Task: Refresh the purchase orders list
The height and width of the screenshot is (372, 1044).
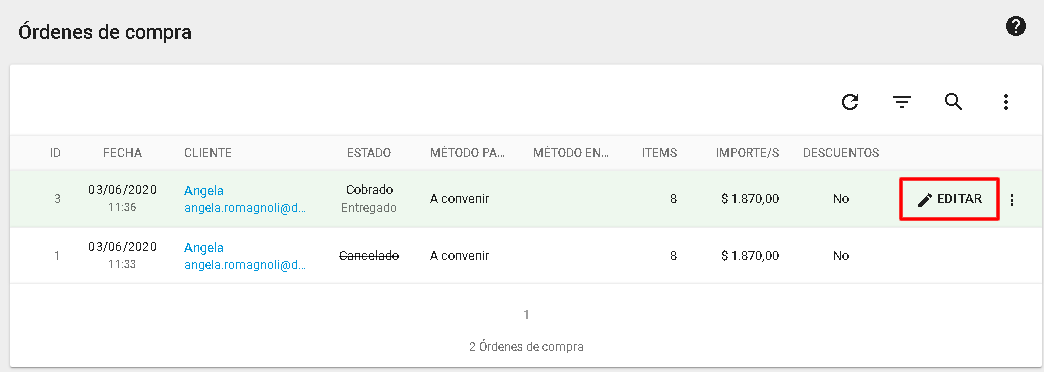Action: tap(850, 102)
